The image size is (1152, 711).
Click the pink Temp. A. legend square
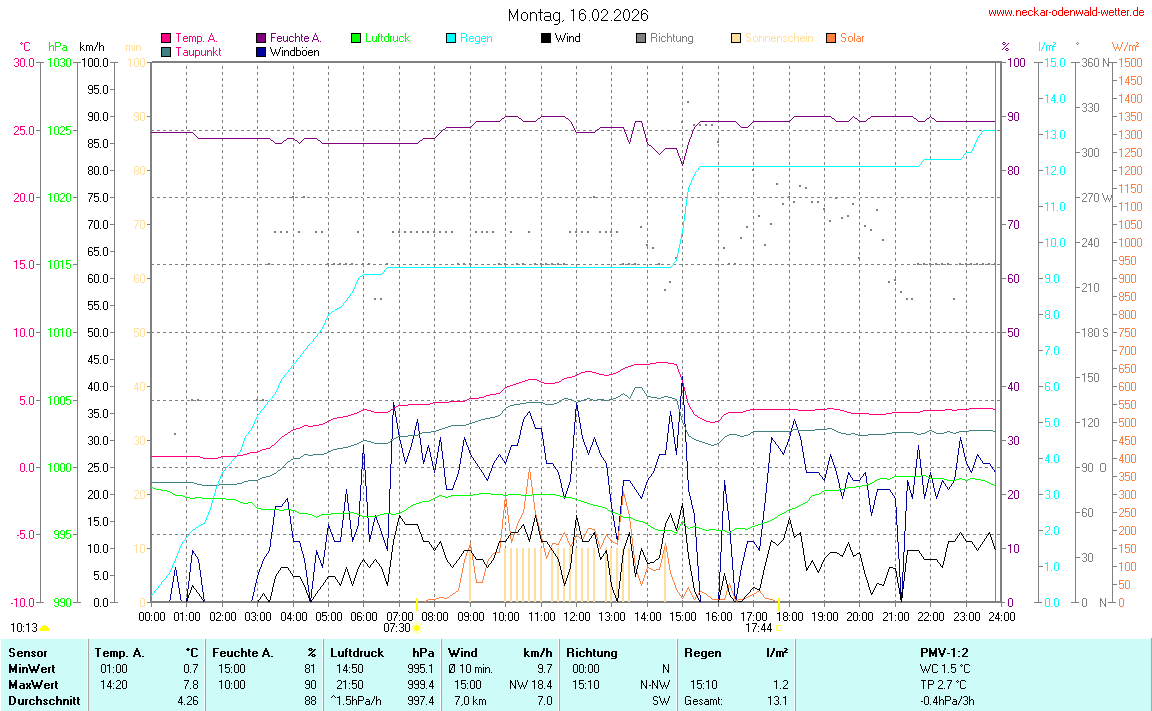(166, 38)
